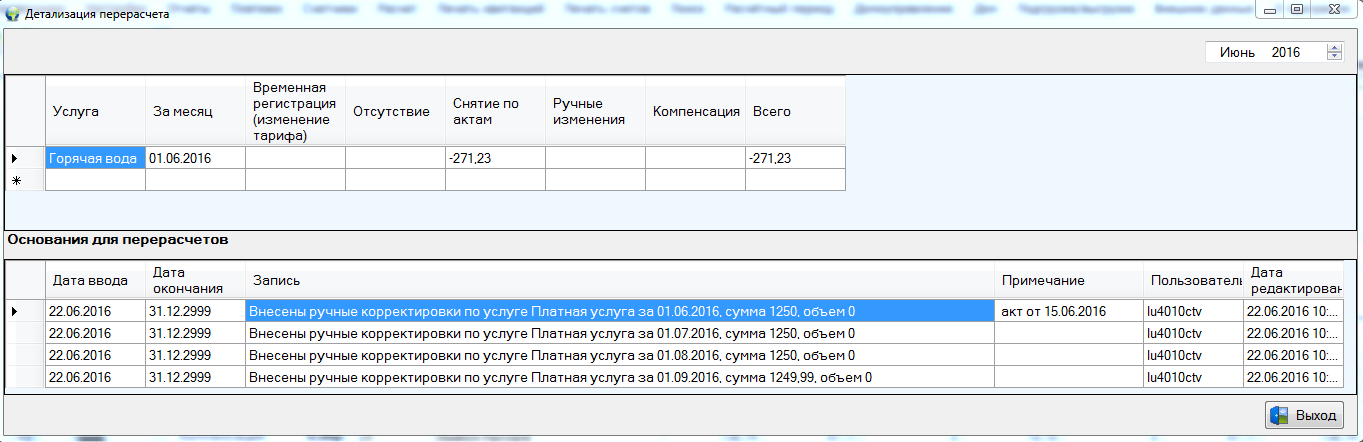Select the year 2016 in the date picker
The height and width of the screenshot is (442, 1363).
point(1285,53)
